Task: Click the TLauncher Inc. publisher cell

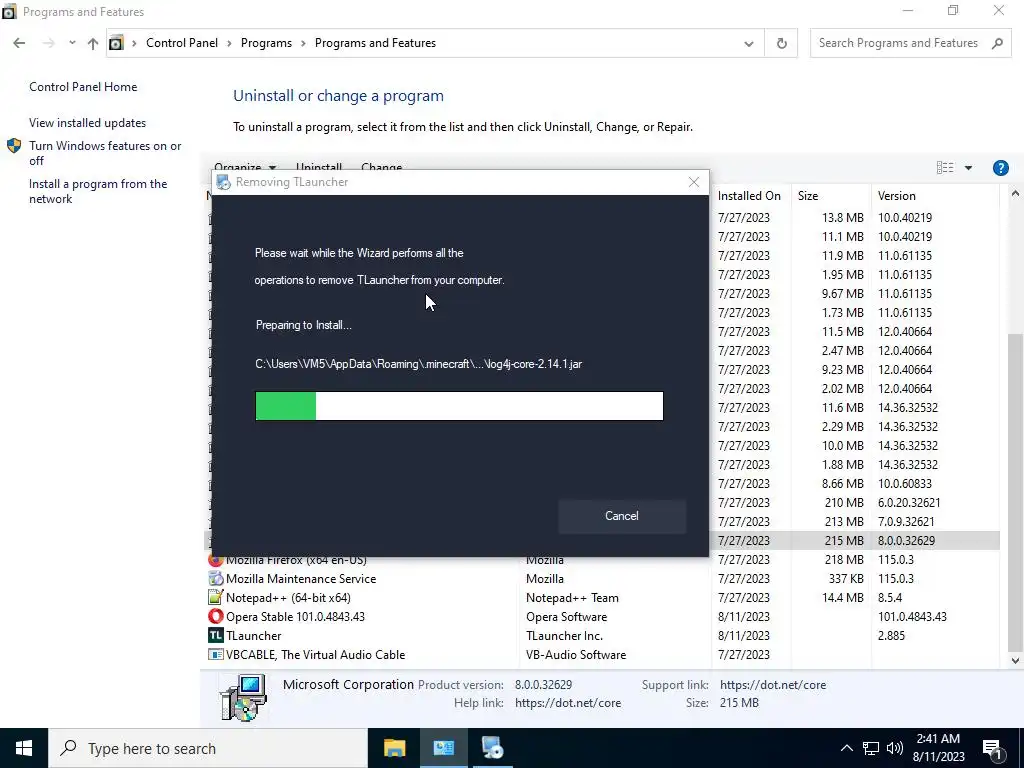Action: (x=564, y=635)
